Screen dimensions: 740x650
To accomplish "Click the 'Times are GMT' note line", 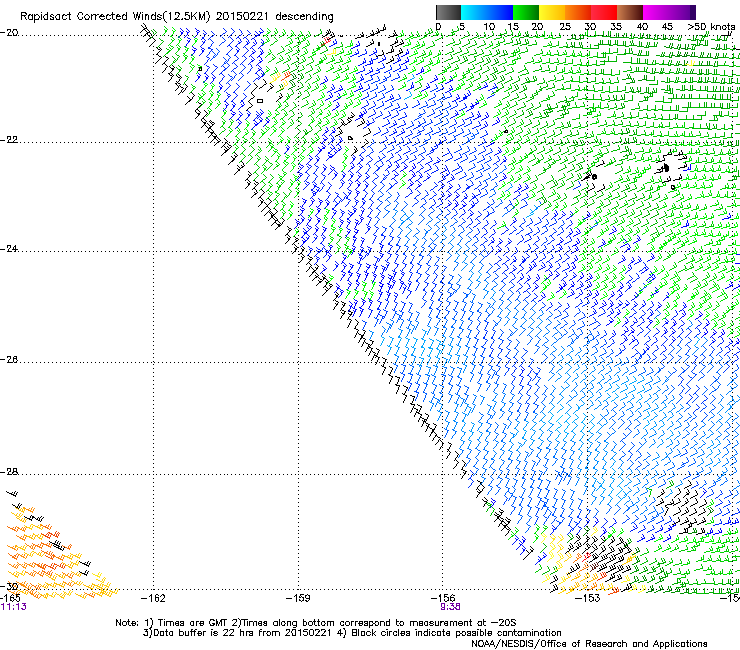I will [316, 623].
